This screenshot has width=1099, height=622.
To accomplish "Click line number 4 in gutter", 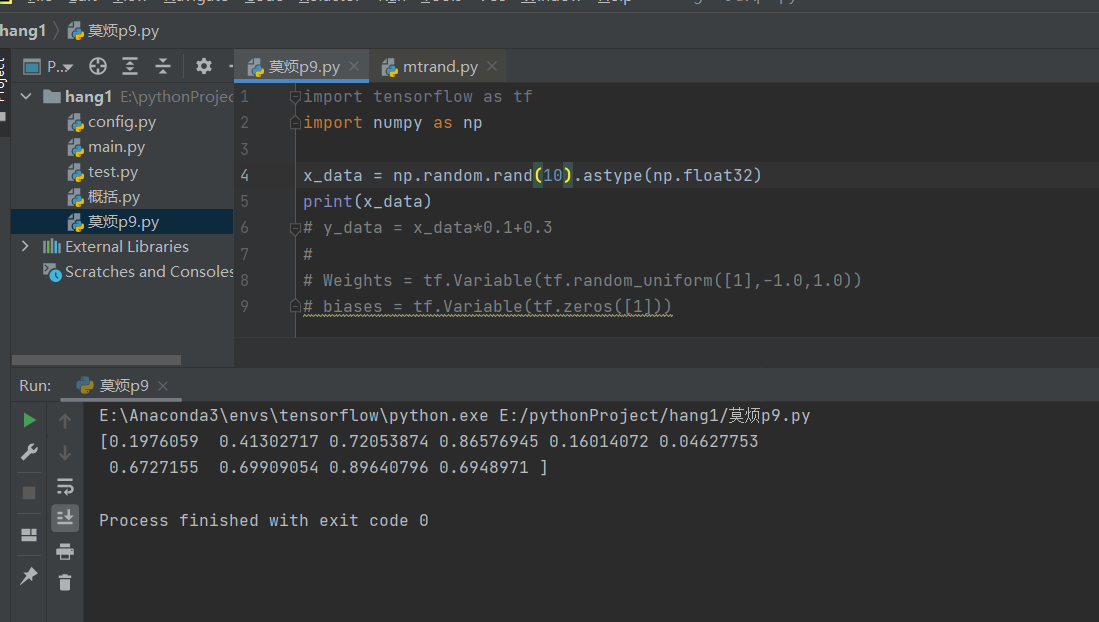I will pos(245,175).
